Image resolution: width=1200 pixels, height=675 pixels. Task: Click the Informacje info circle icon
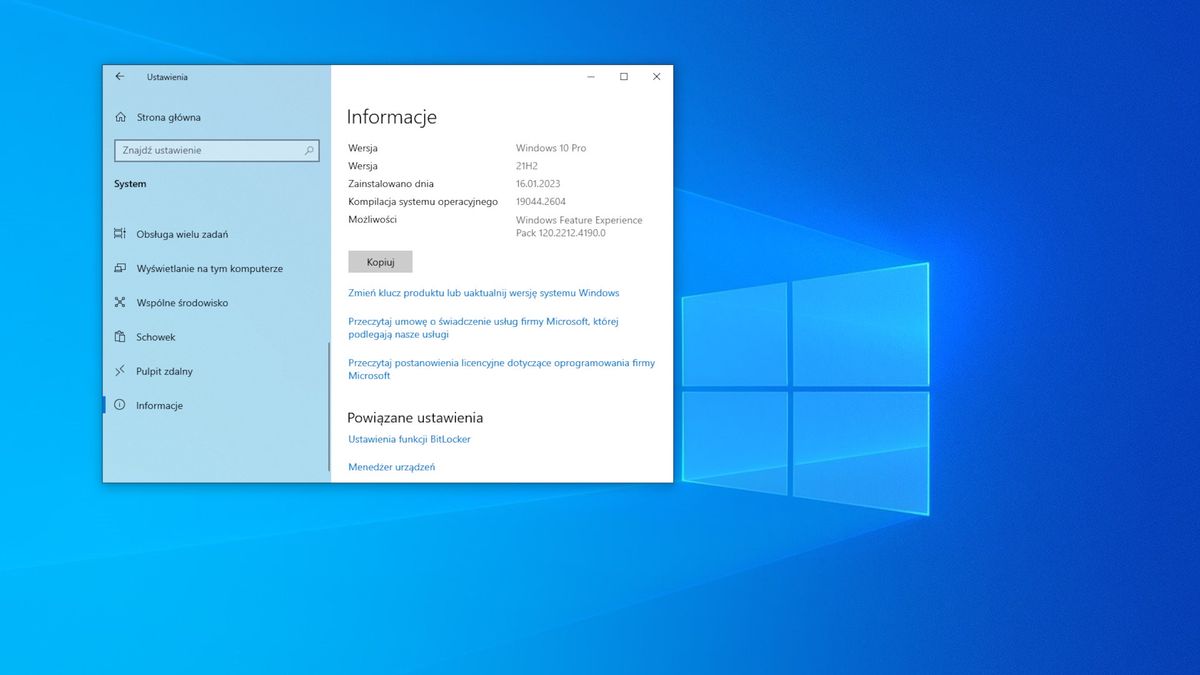pos(121,405)
